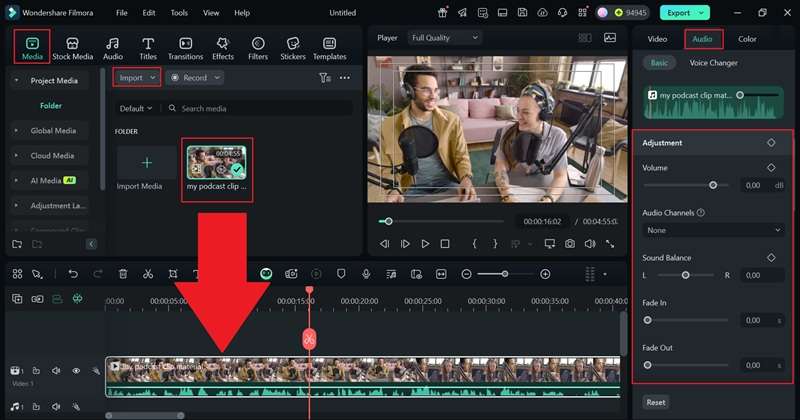800x420 pixels.
Task: Click the voiceover microphone icon
Action: click(x=366, y=274)
